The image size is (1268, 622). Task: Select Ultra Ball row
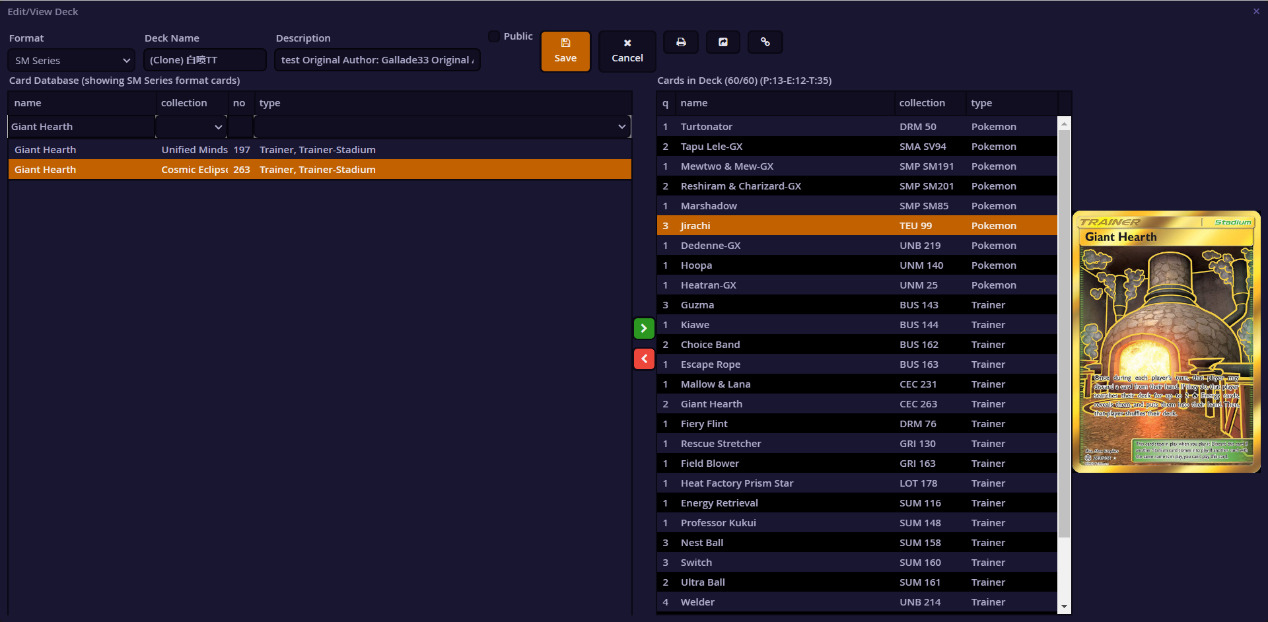857,582
